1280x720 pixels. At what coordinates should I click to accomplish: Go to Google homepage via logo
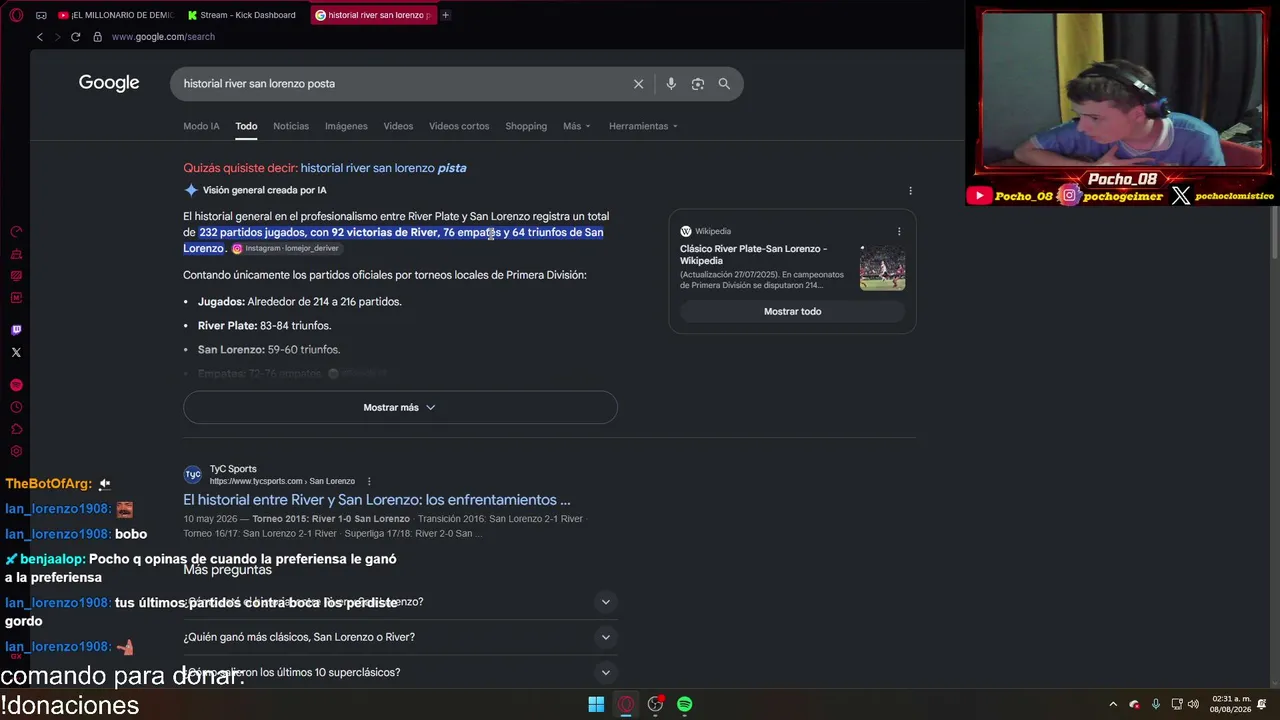(109, 83)
